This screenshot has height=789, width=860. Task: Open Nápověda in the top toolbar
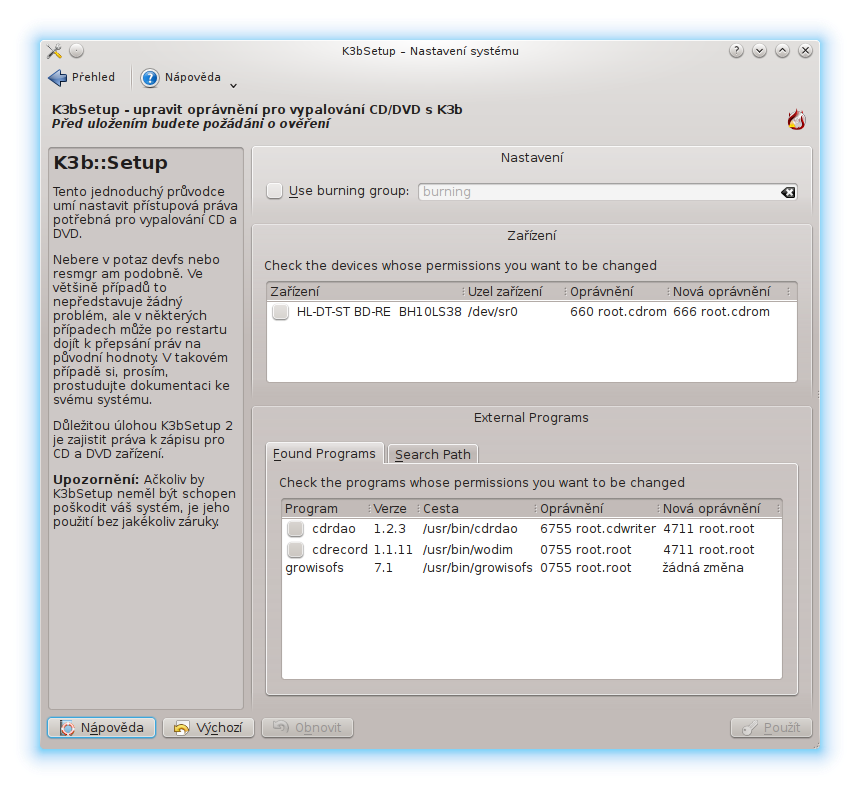(x=181, y=77)
